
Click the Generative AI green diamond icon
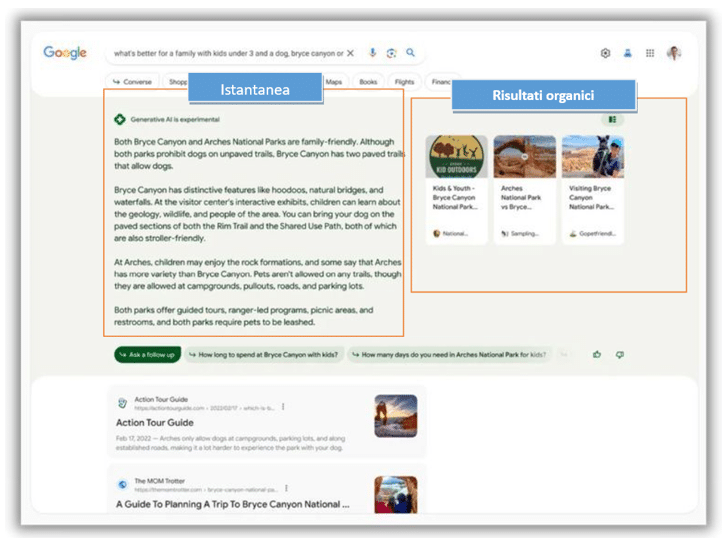120,119
